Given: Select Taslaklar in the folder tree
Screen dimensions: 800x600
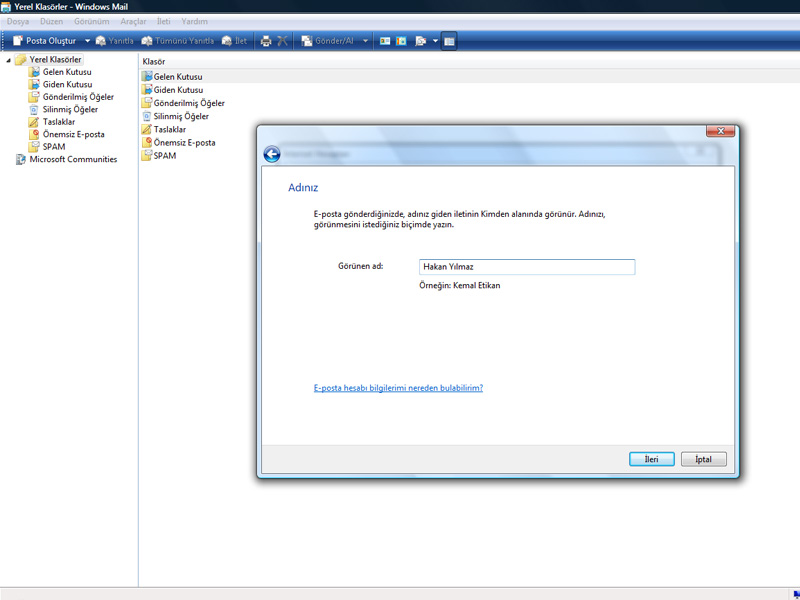Looking at the screenshot, I should point(52,122).
